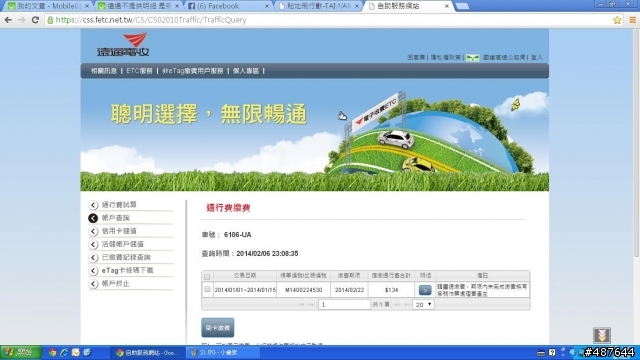Viewport: 640px width, 360px height.
Task: Click the 遠通電收 logo
Action: pos(123,45)
